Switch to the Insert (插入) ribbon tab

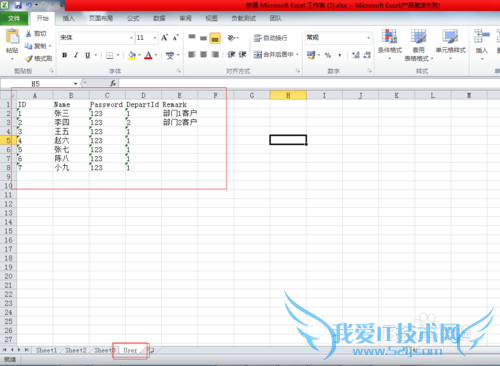tap(69, 18)
